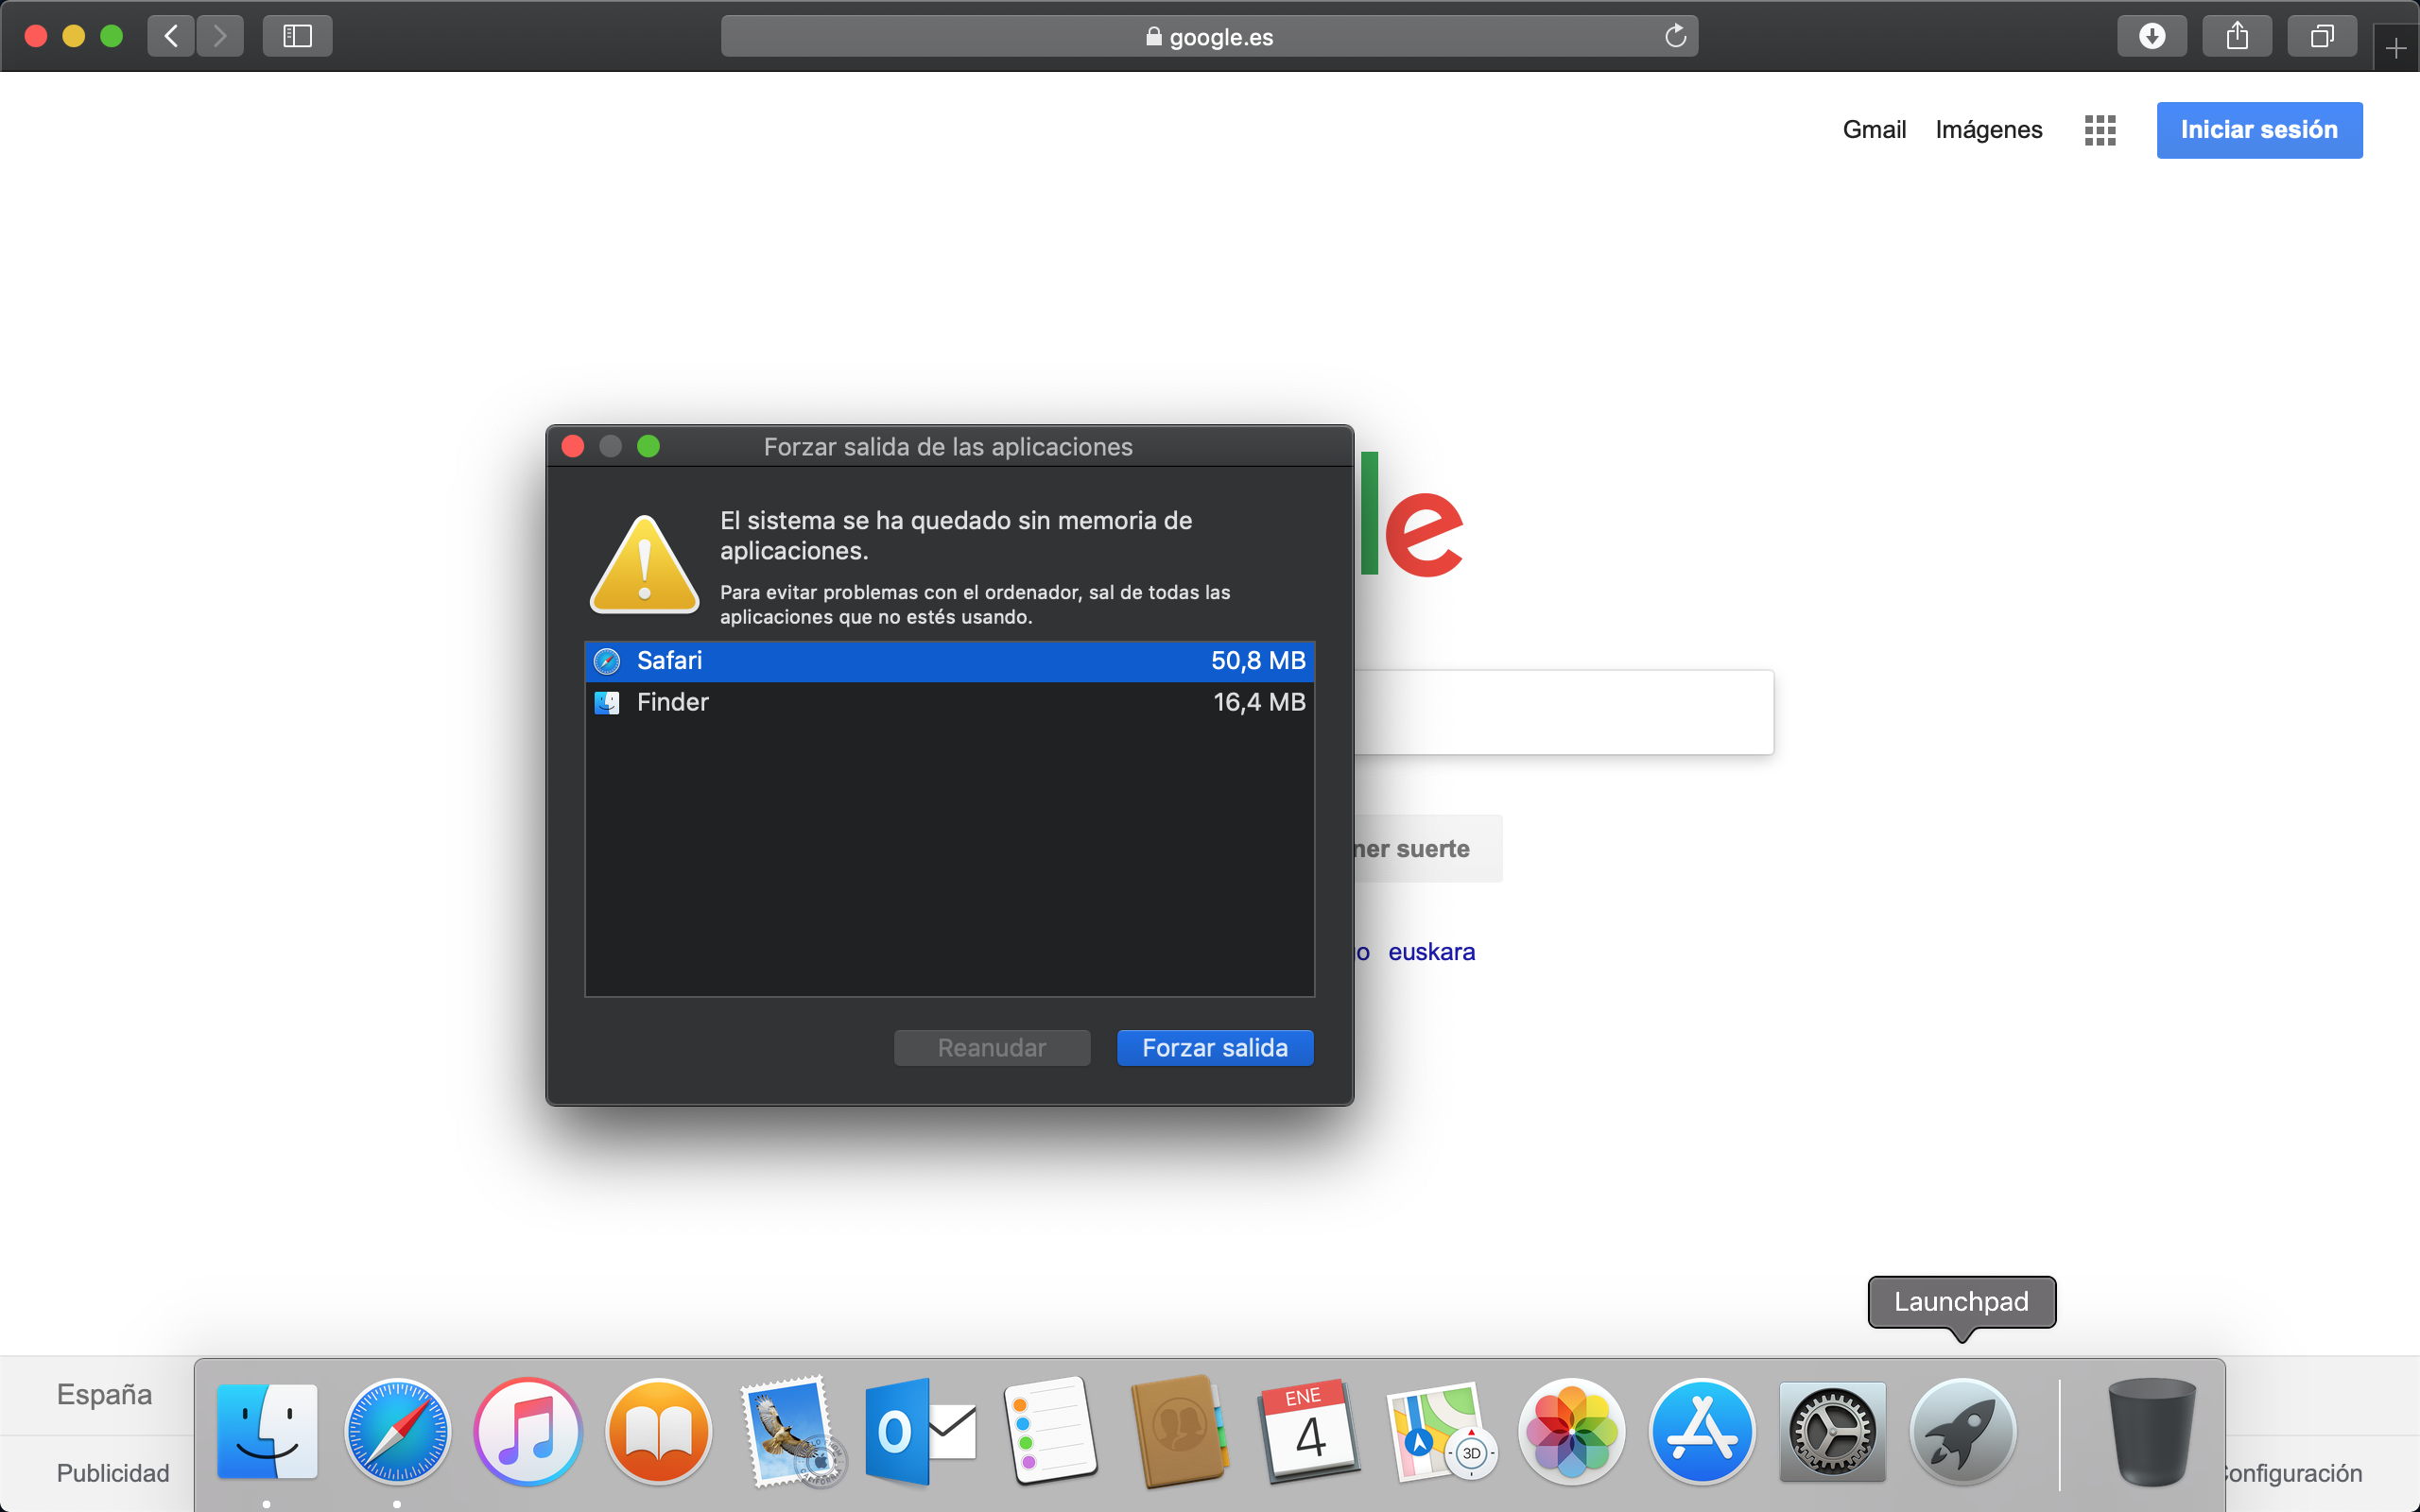Show all tabs overview icon

(2322, 37)
